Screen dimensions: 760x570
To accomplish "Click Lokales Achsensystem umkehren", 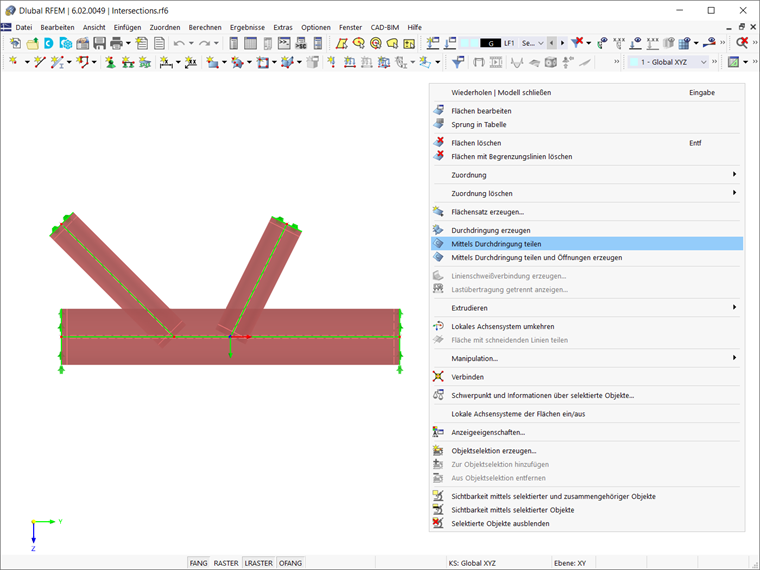I will 587,326.
